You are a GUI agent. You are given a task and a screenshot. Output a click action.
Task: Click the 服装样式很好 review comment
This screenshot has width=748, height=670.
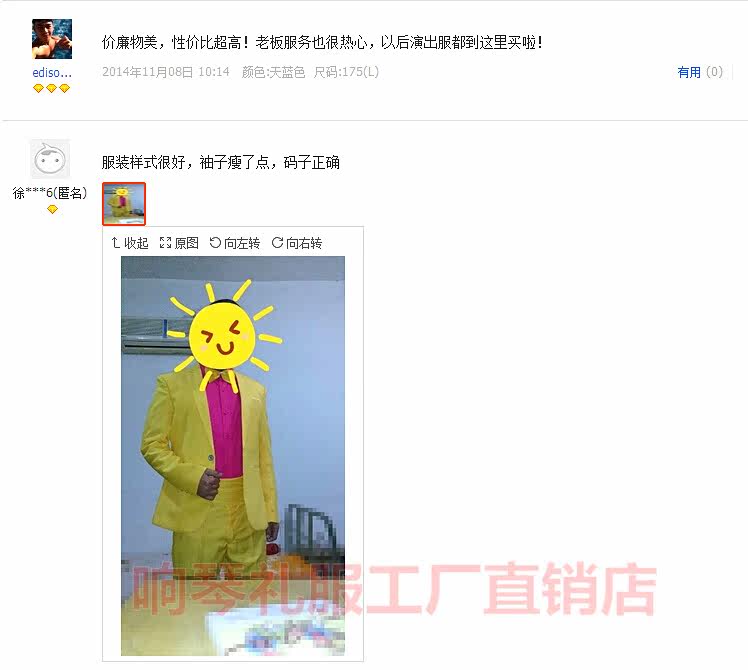pos(221,162)
